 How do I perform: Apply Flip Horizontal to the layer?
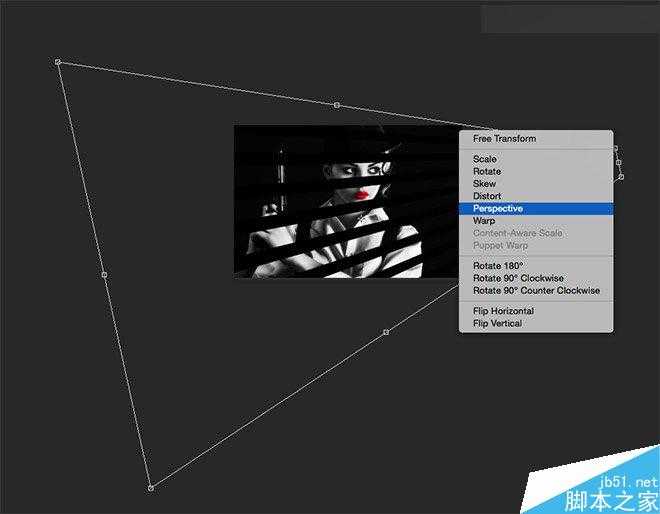503,311
